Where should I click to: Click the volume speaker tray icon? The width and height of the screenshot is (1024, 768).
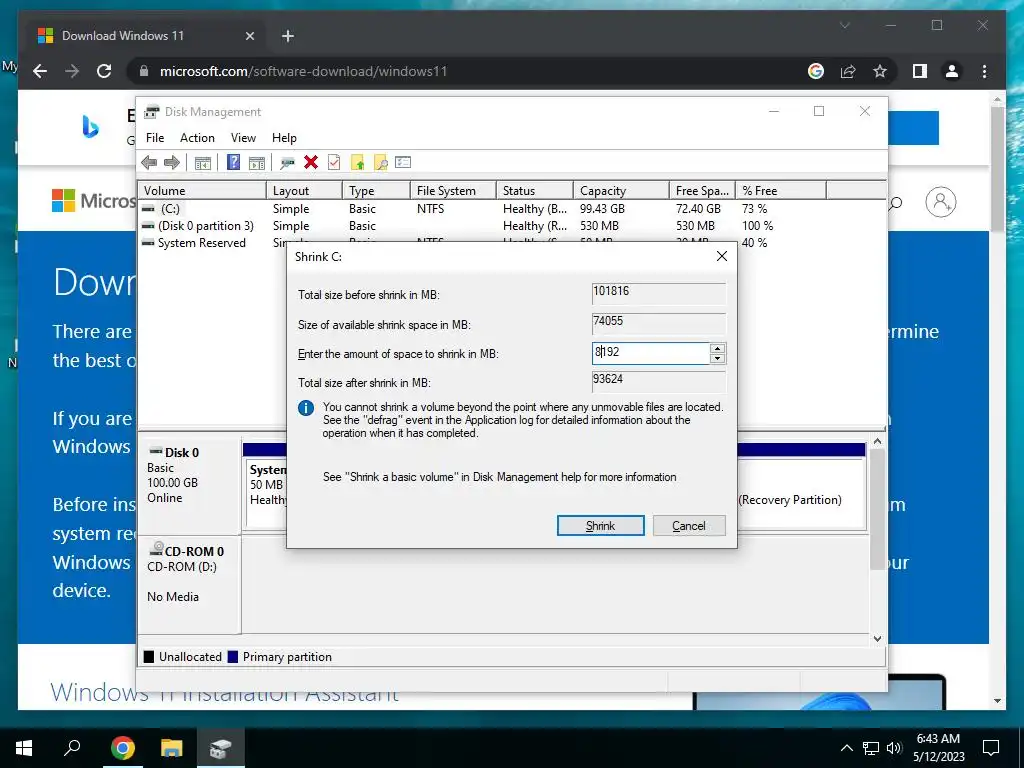895,748
